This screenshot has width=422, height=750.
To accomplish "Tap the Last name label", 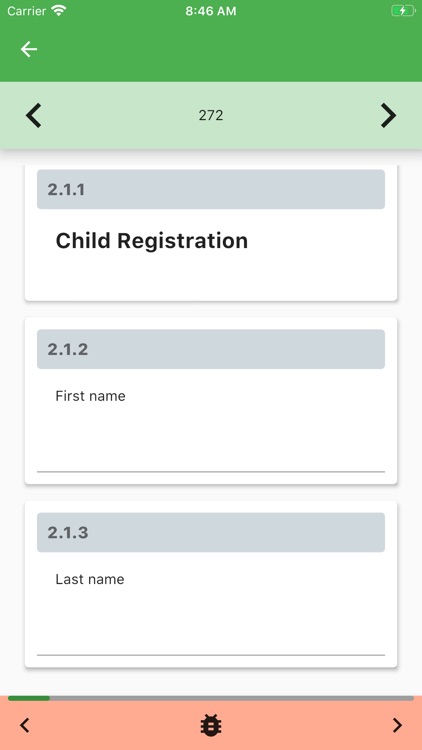I will click(90, 579).
